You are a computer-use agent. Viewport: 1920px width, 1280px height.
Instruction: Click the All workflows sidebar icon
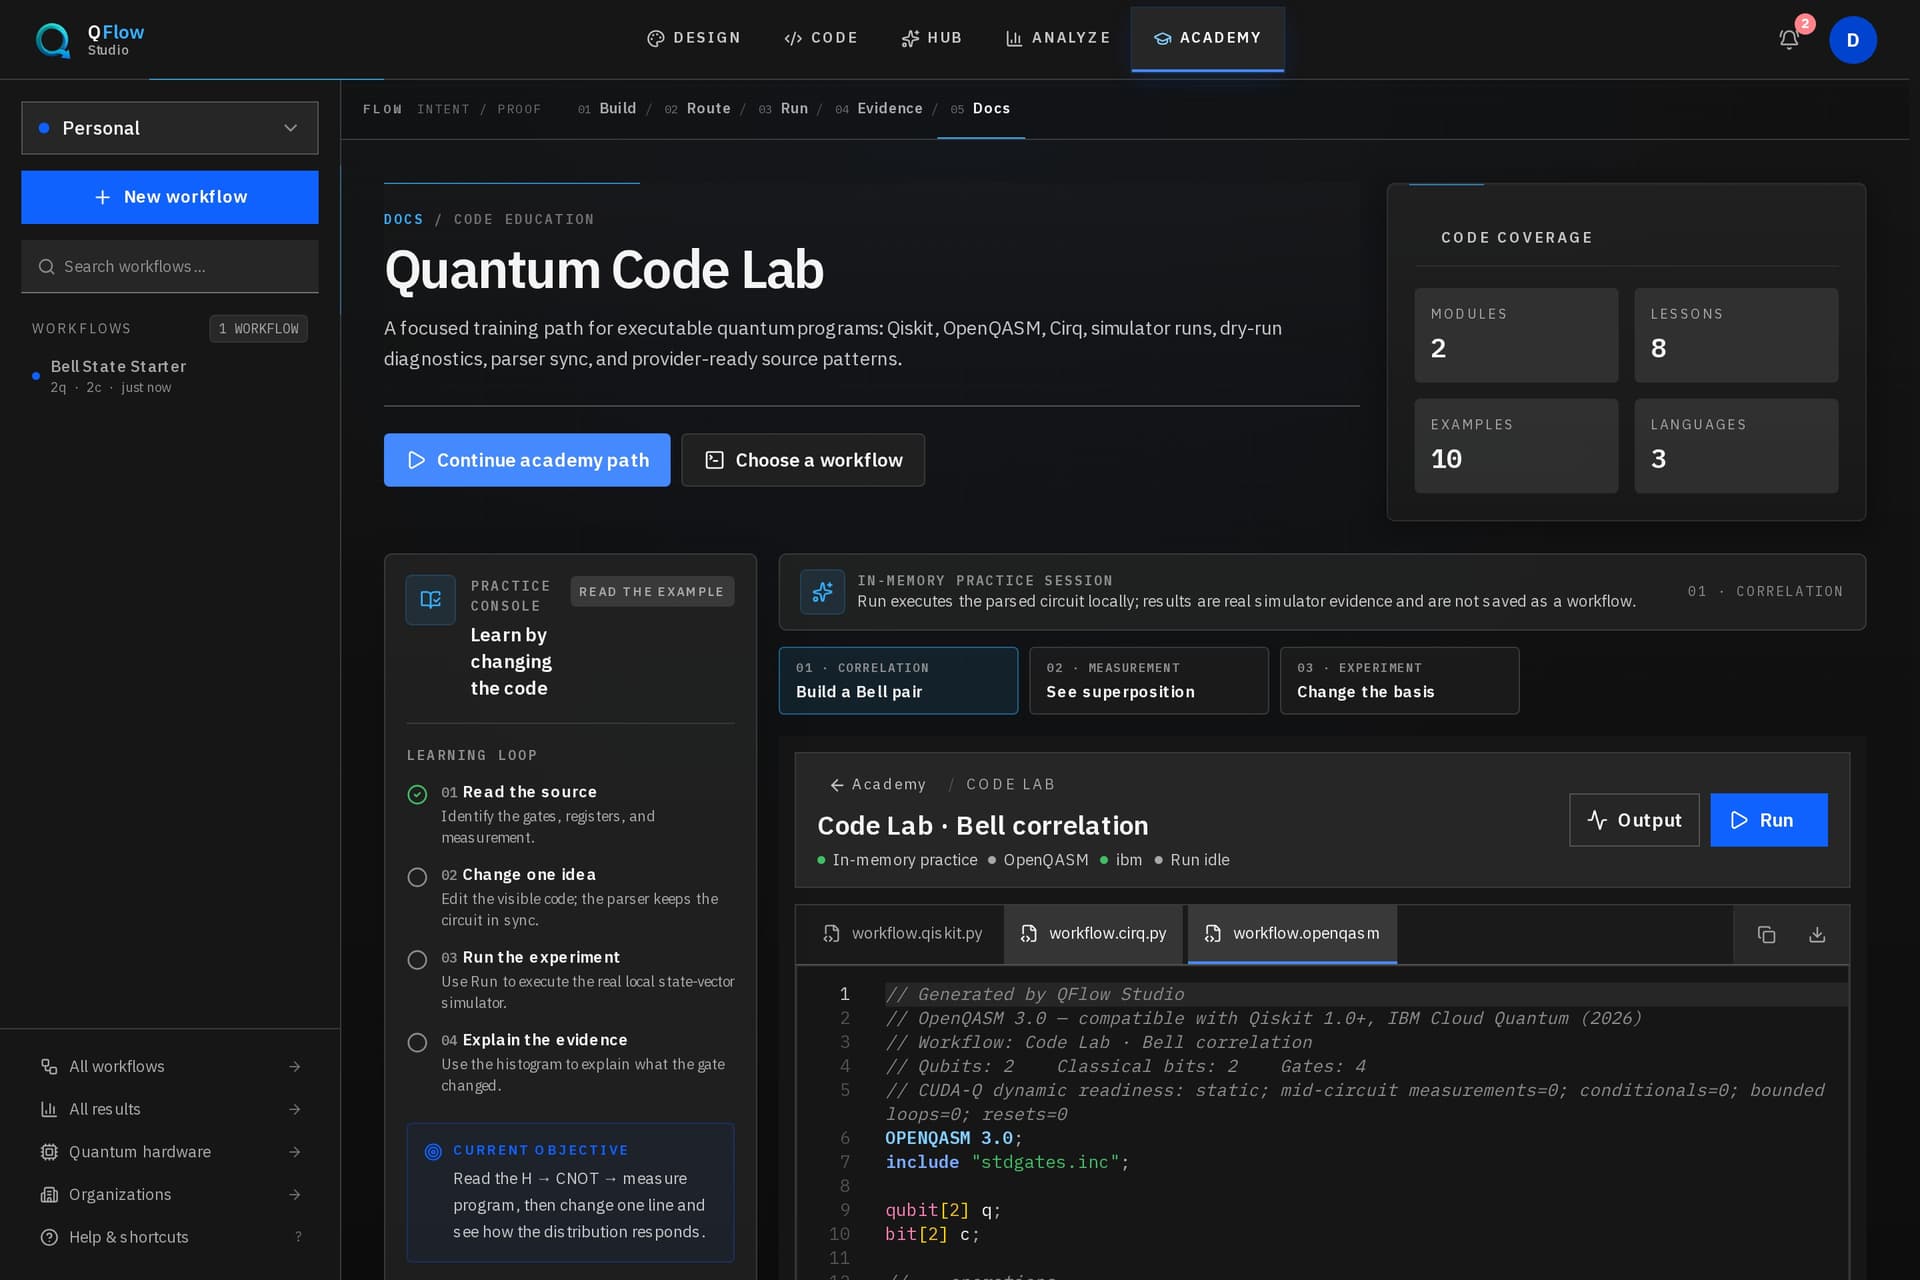pos(48,1066)
